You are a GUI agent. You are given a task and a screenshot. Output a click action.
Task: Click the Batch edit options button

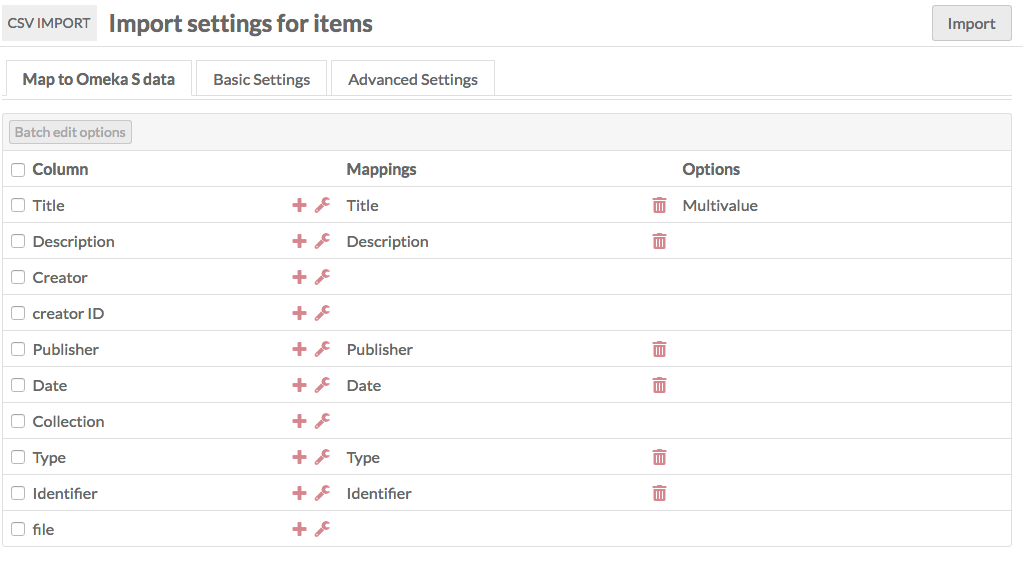[x=70, y=132]
